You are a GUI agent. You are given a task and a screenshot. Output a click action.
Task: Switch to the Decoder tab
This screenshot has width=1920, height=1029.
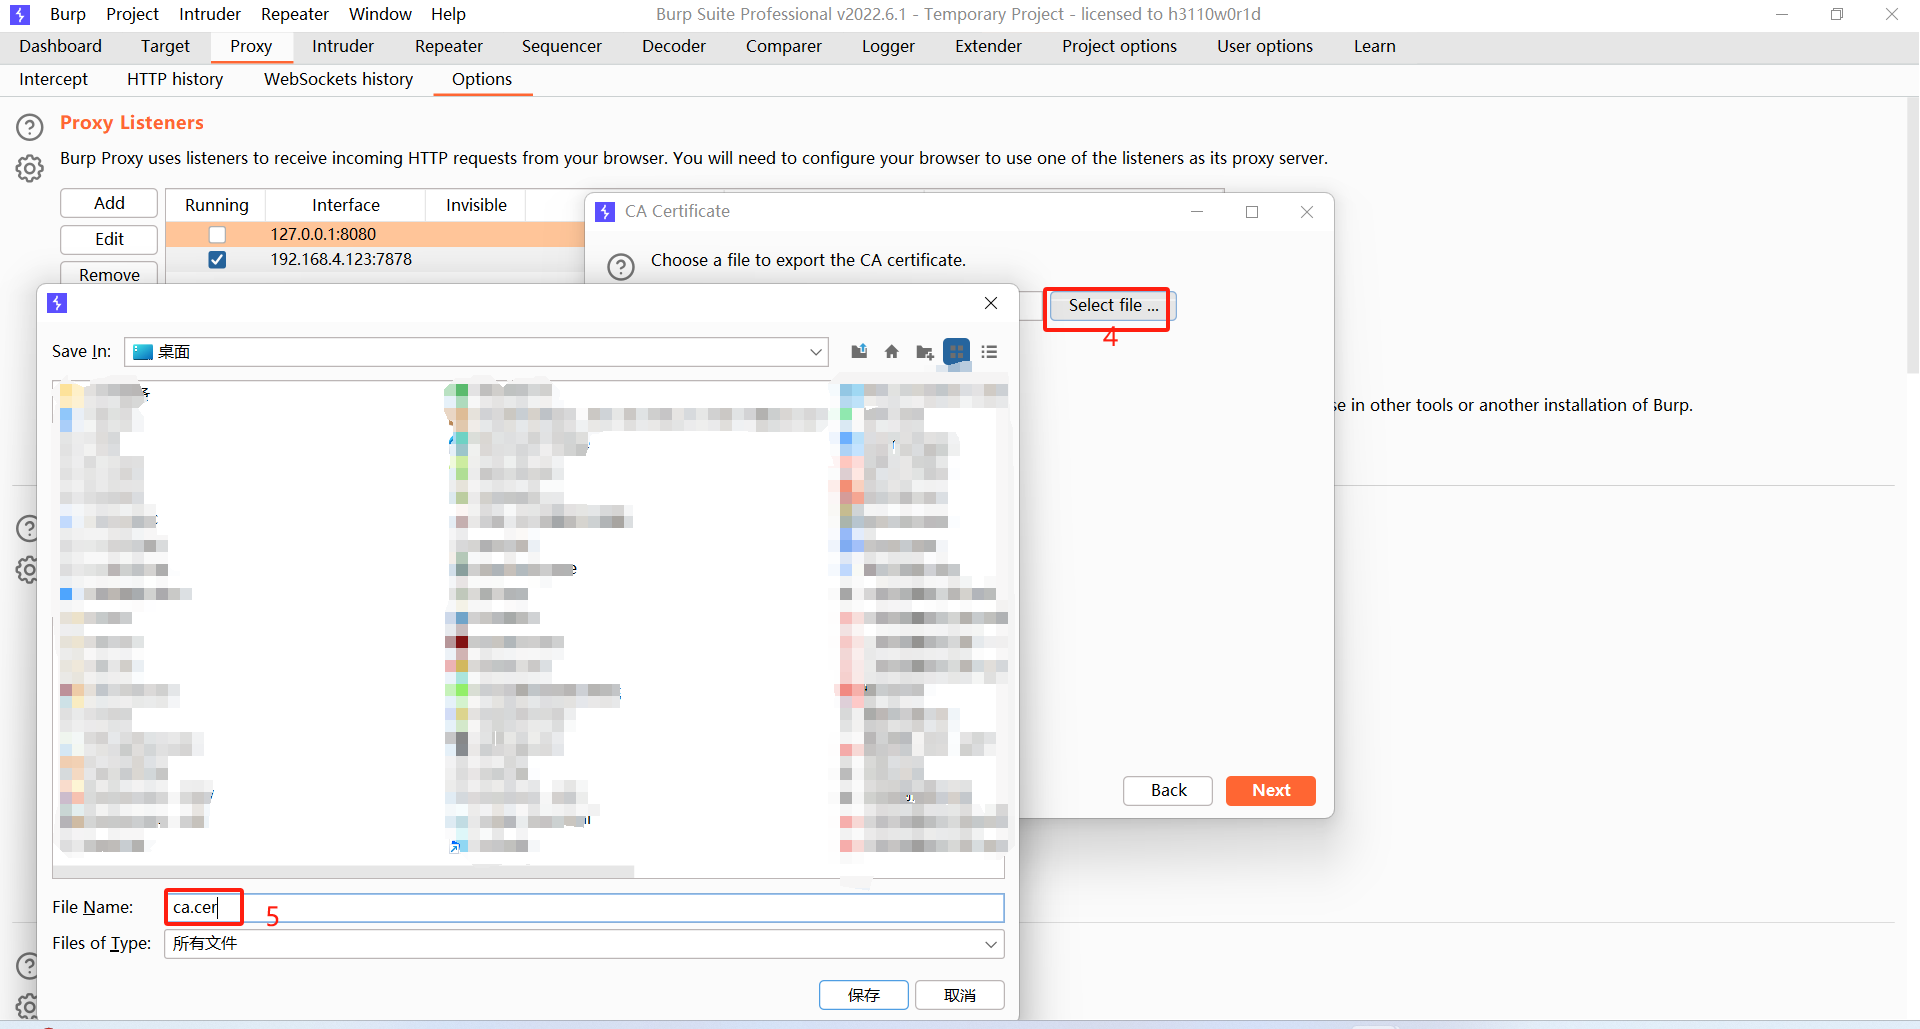point(674,46)
